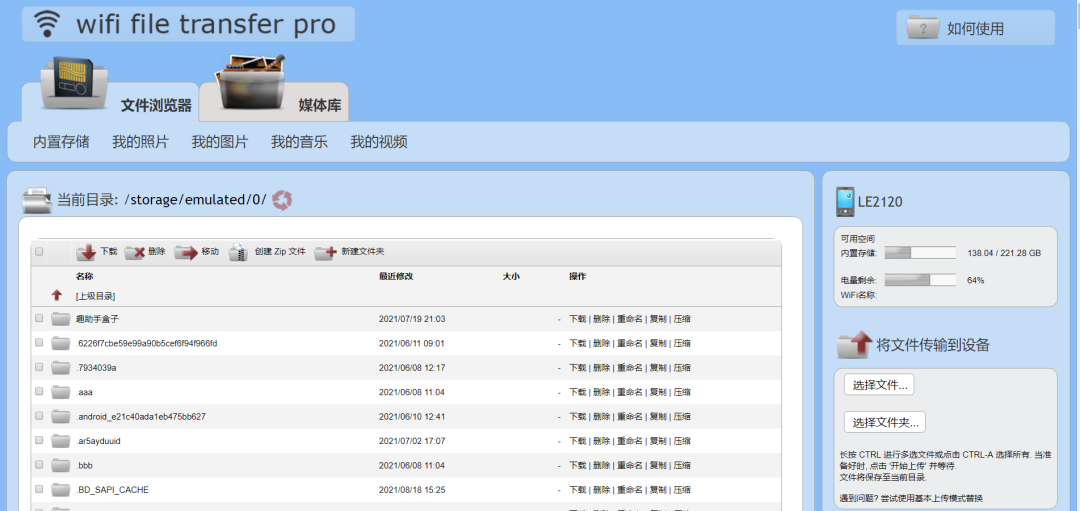Open folder icon for .6226f7cbe59e99a90b5cef6f94f966fd

[x=61, y=343]
